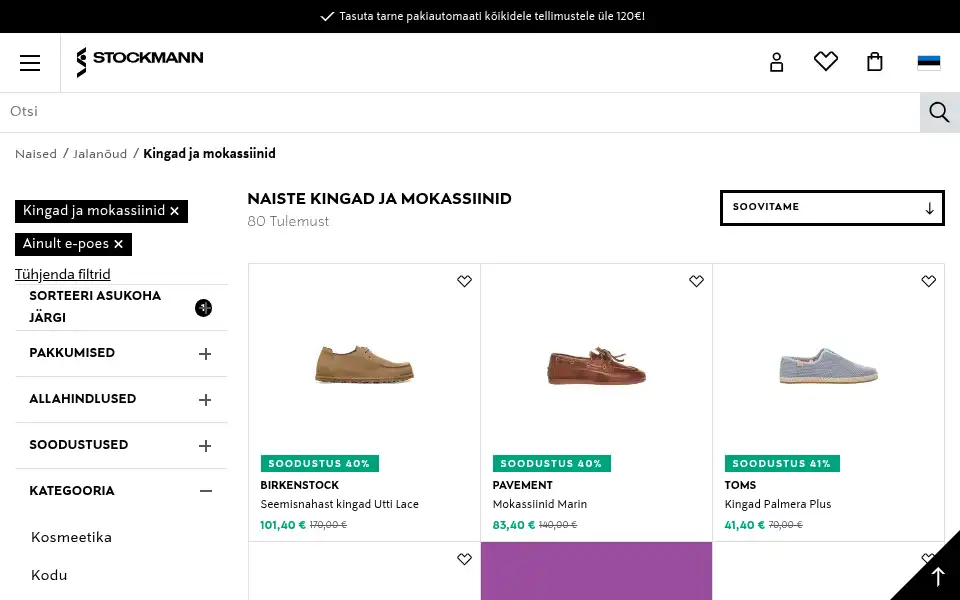Expand the Soodustused filter section
The height and width of the screenshot is (600, 960).
pos(121,445)
